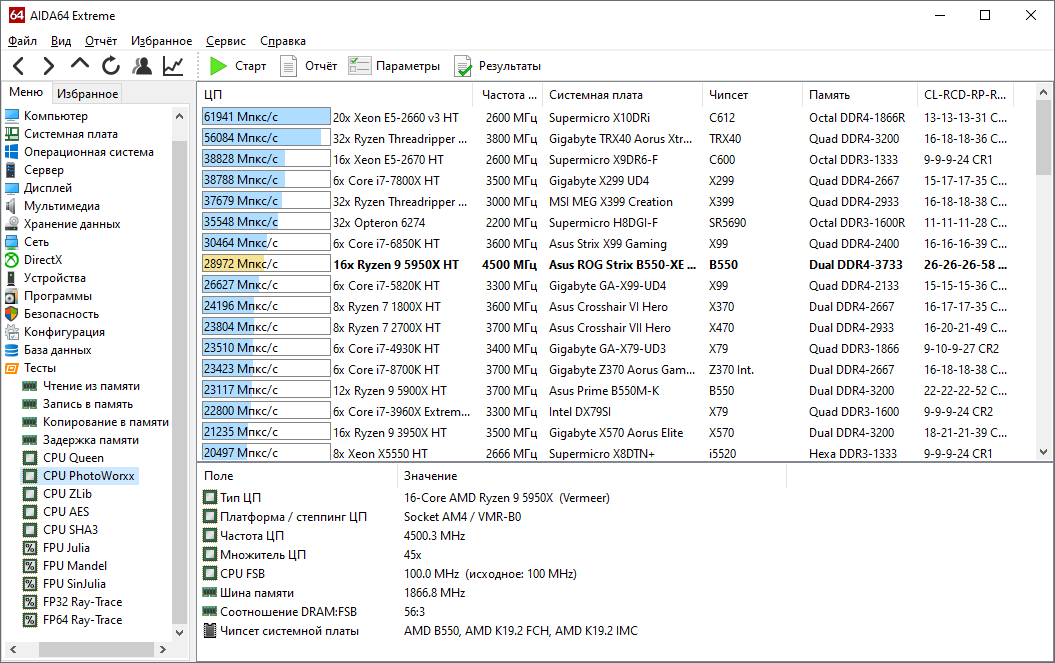Select the CPU AES benchmark
This screenshot has height=663, width=1055.
tap(66, 512)
